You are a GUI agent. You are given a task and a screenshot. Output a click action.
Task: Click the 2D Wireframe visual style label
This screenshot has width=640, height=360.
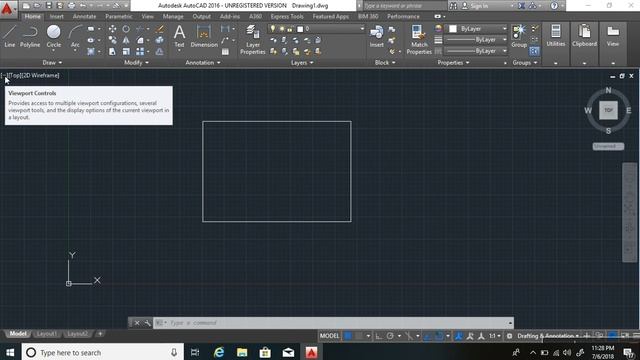pos(40,75)
